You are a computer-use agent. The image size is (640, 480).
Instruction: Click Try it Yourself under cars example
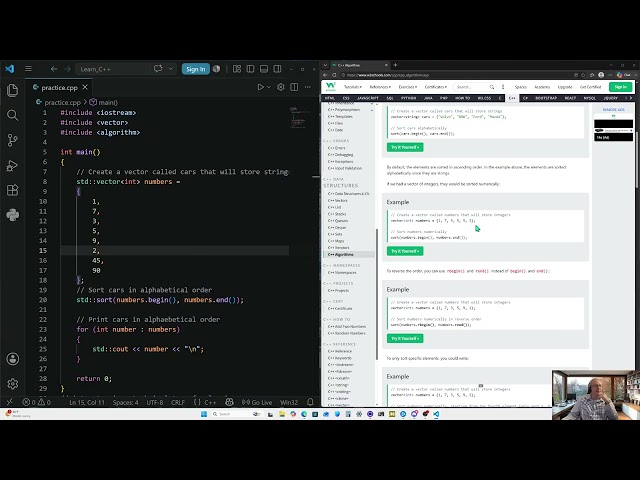[x=405, y=147]
